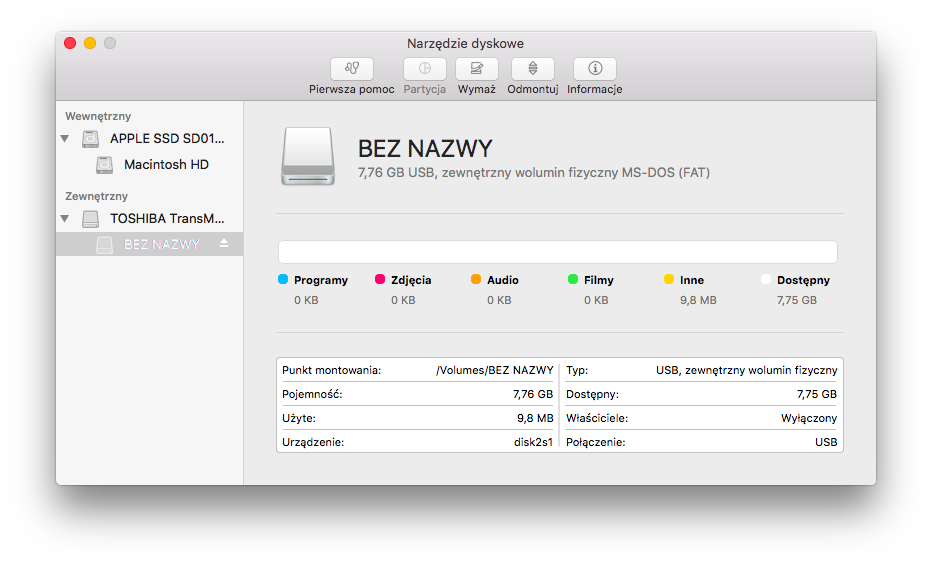The height and width of the screenshot is (565, 932).
Task: Click the Partycja toolbar icon
Action: 424,69
